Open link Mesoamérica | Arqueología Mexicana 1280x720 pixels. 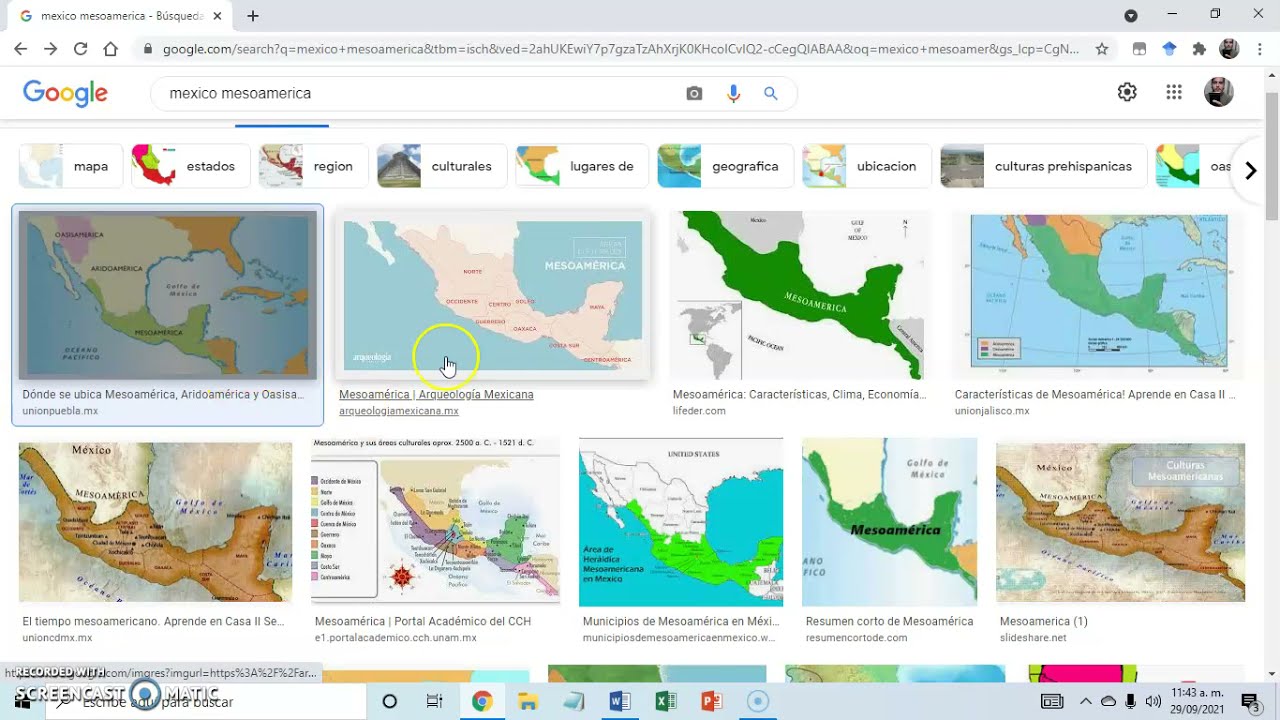pyautogui.click(x=436, y=394)
